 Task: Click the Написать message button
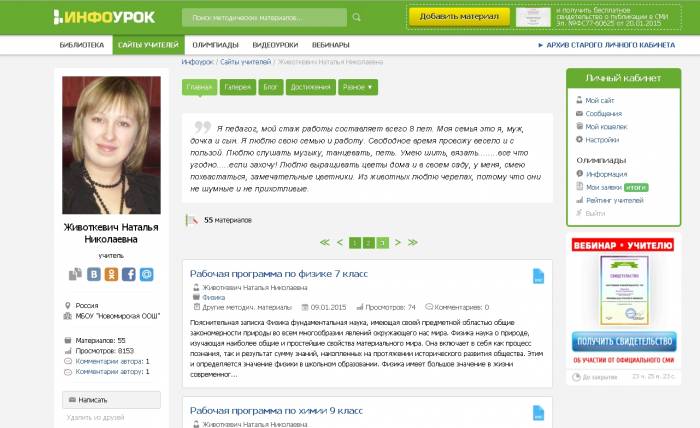pos(111,400)
